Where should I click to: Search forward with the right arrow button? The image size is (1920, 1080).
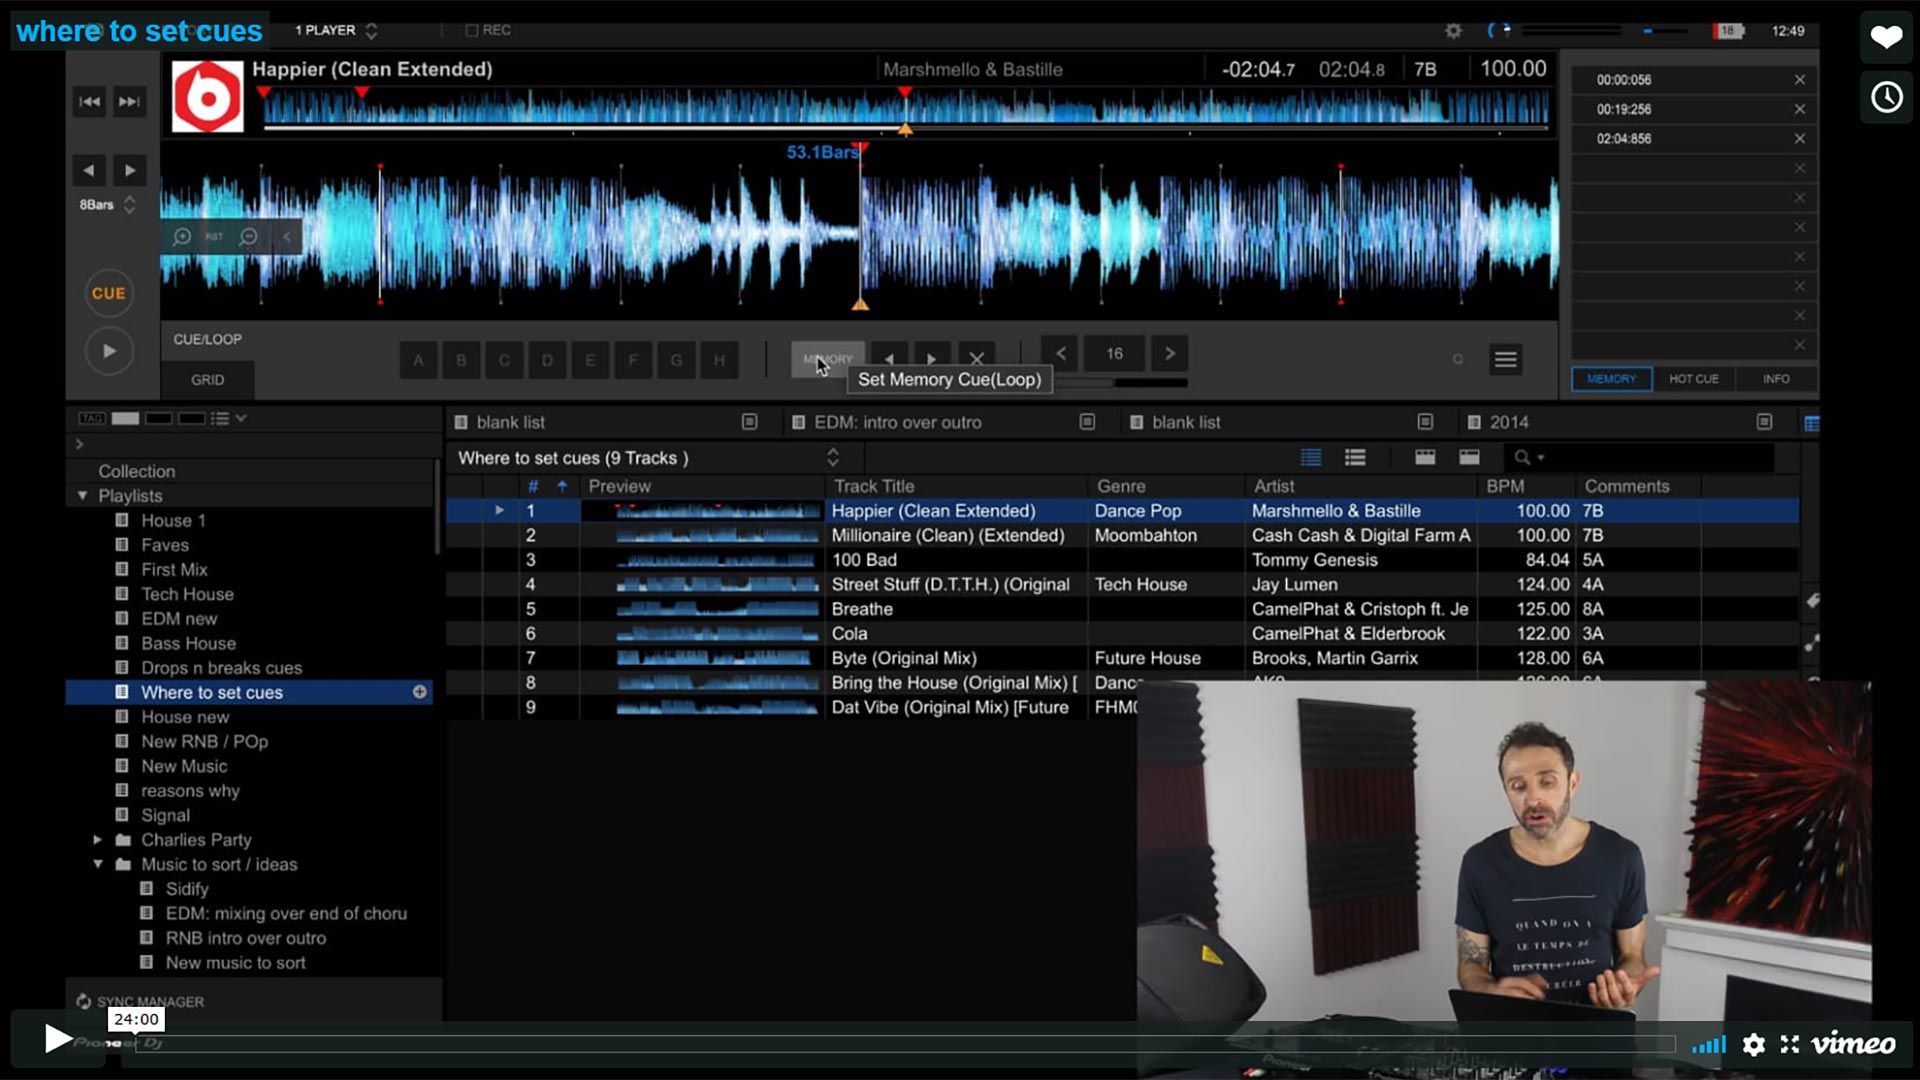coord(129,170)
